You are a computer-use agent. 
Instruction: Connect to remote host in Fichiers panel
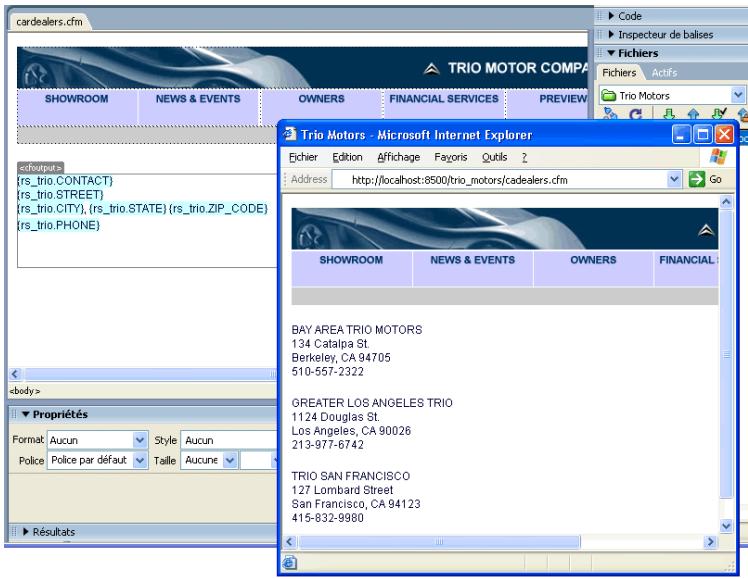[610, 114]
